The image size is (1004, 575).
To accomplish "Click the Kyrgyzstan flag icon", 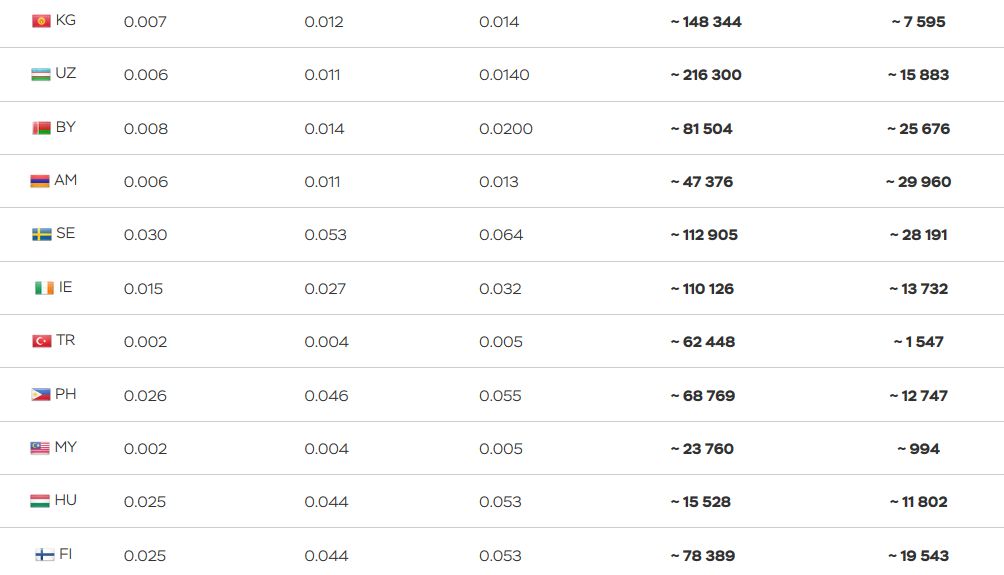I will click(x=42, y=21).
